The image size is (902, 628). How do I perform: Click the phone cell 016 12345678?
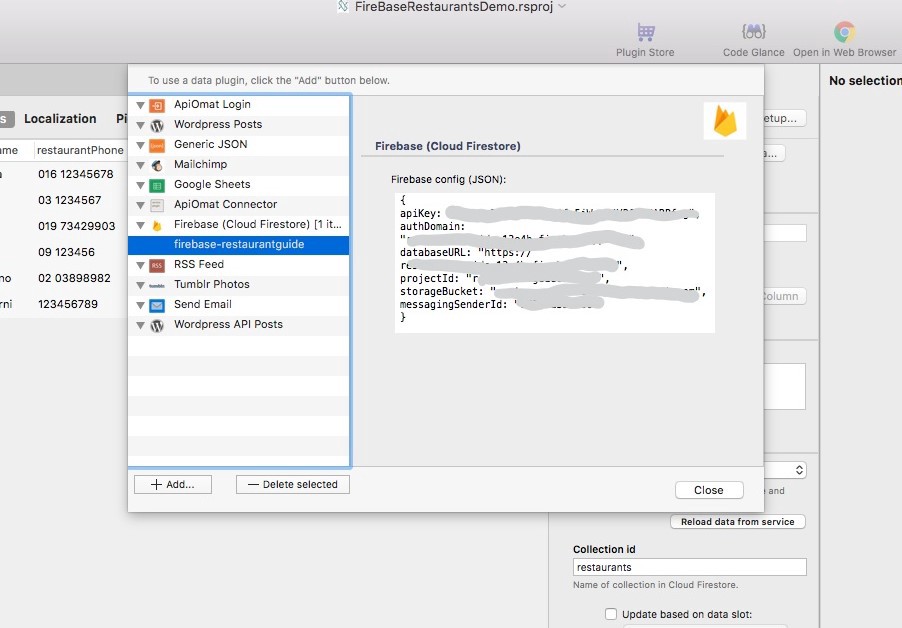(76, 174)
